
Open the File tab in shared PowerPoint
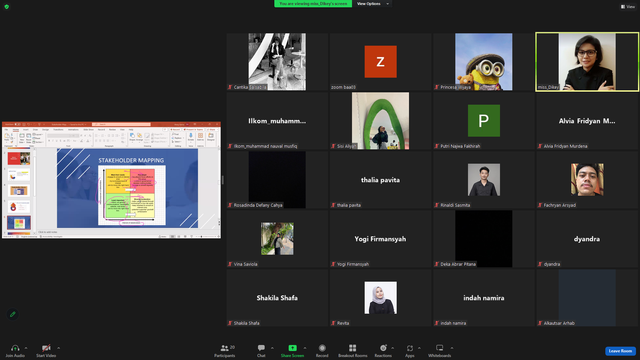click(x=7, y=130)
